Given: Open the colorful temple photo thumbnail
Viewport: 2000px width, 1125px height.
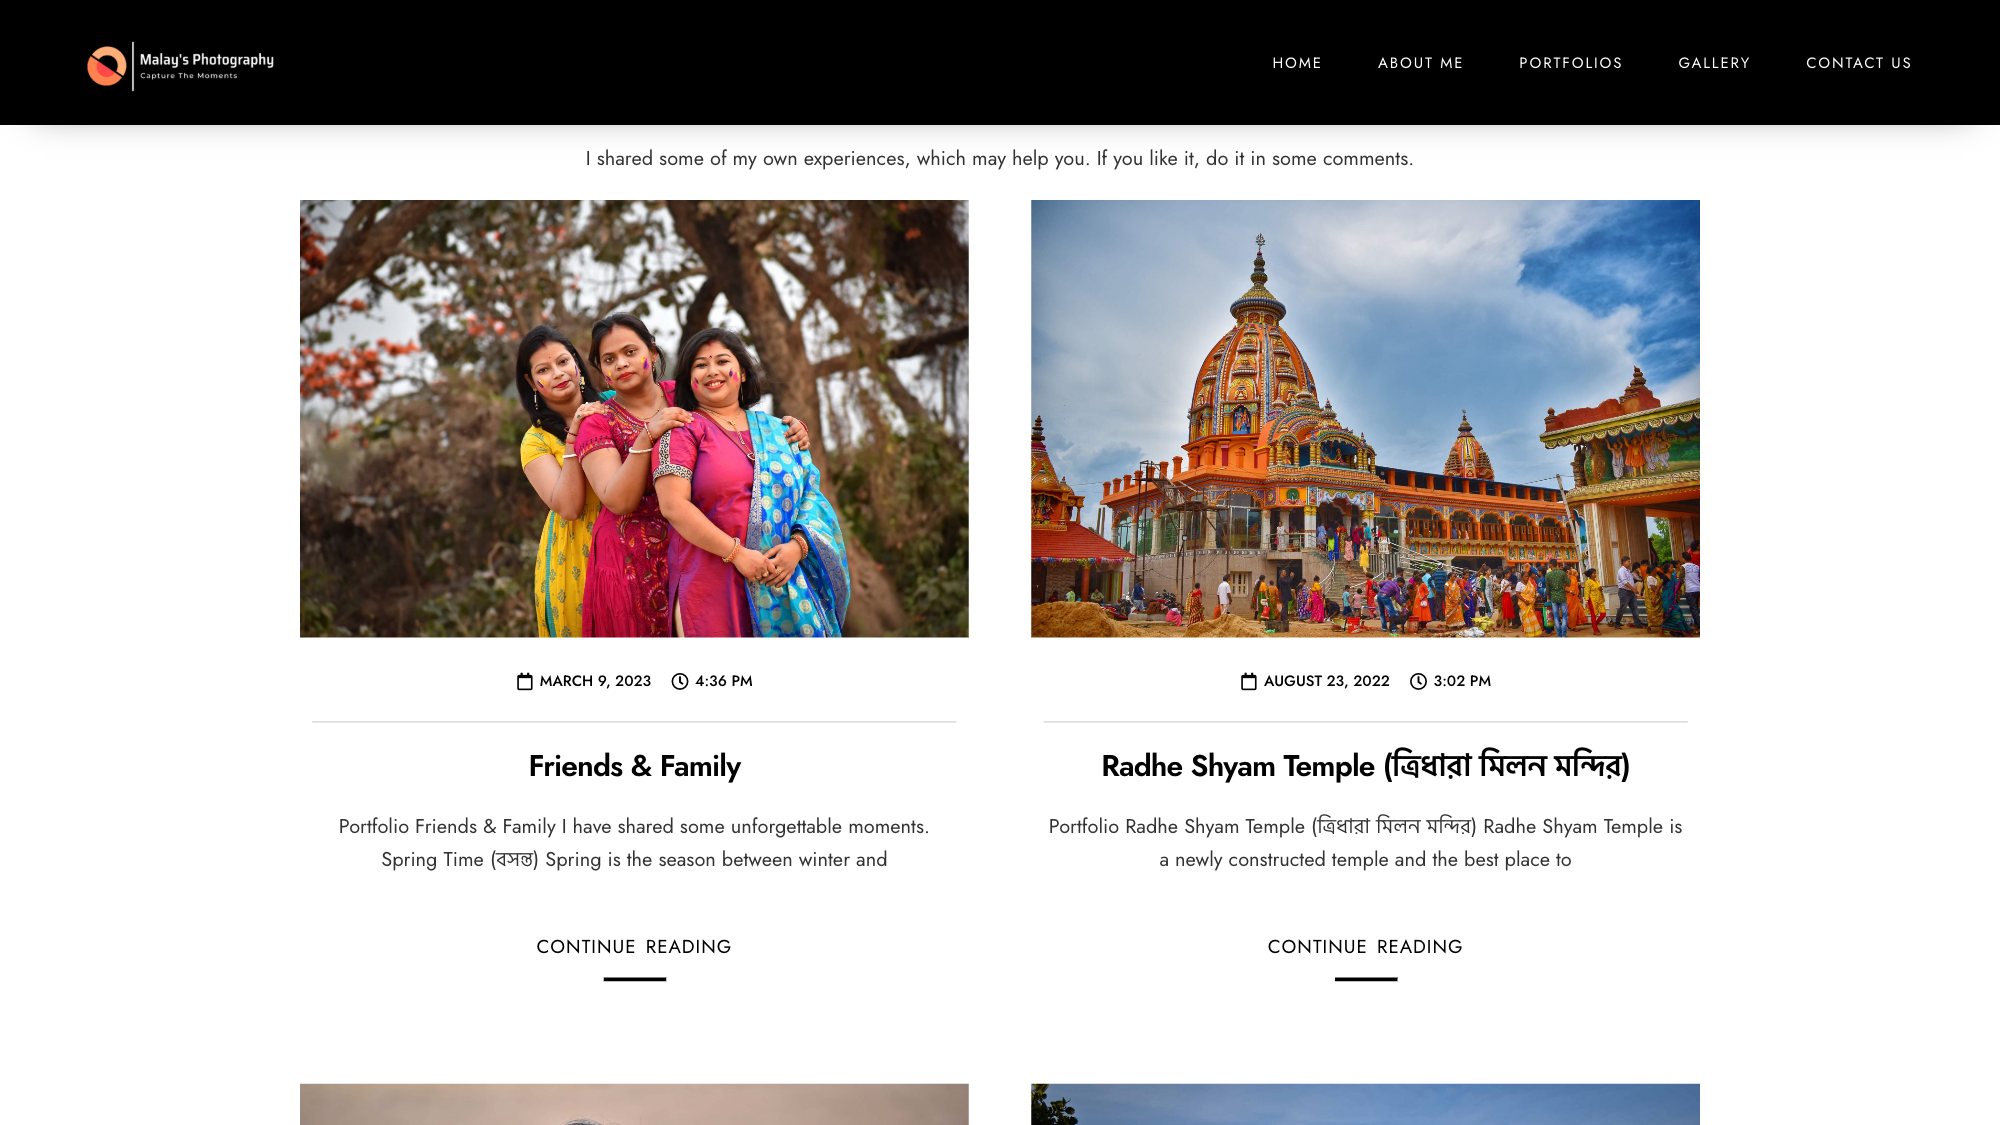Looking at the screenshot, I should [x=1365, y=418].
